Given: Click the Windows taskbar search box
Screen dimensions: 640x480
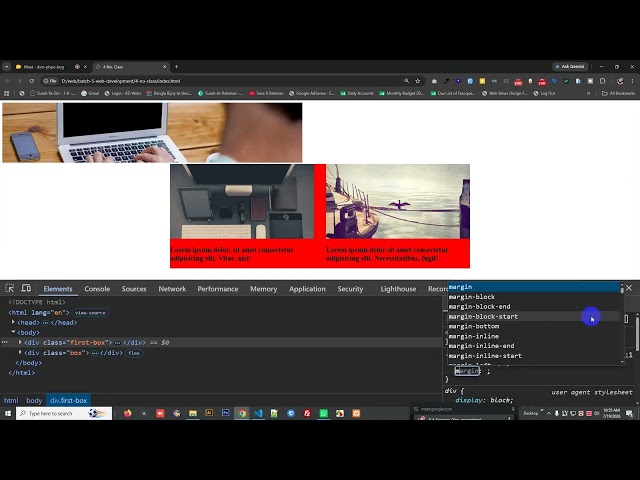Looking at the screenshot, I should [x=64, y=413].
